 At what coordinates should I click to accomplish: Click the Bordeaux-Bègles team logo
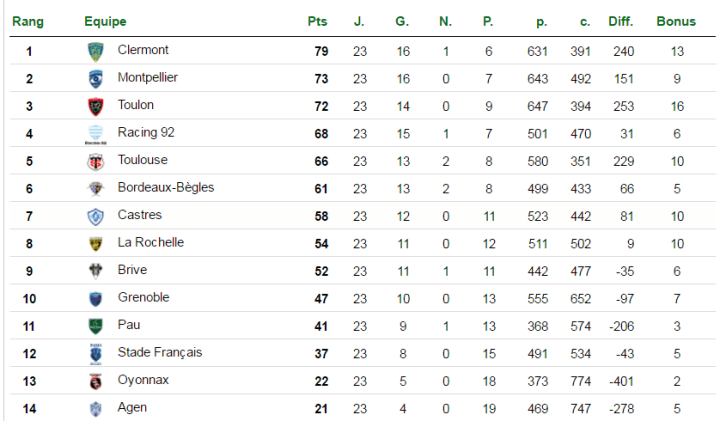click(96, 189)
